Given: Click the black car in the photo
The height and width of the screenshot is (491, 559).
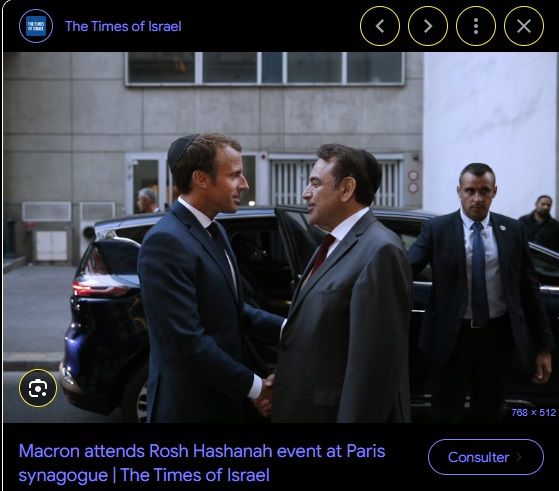Looking at the screenshot, I should tap(107, 314).
